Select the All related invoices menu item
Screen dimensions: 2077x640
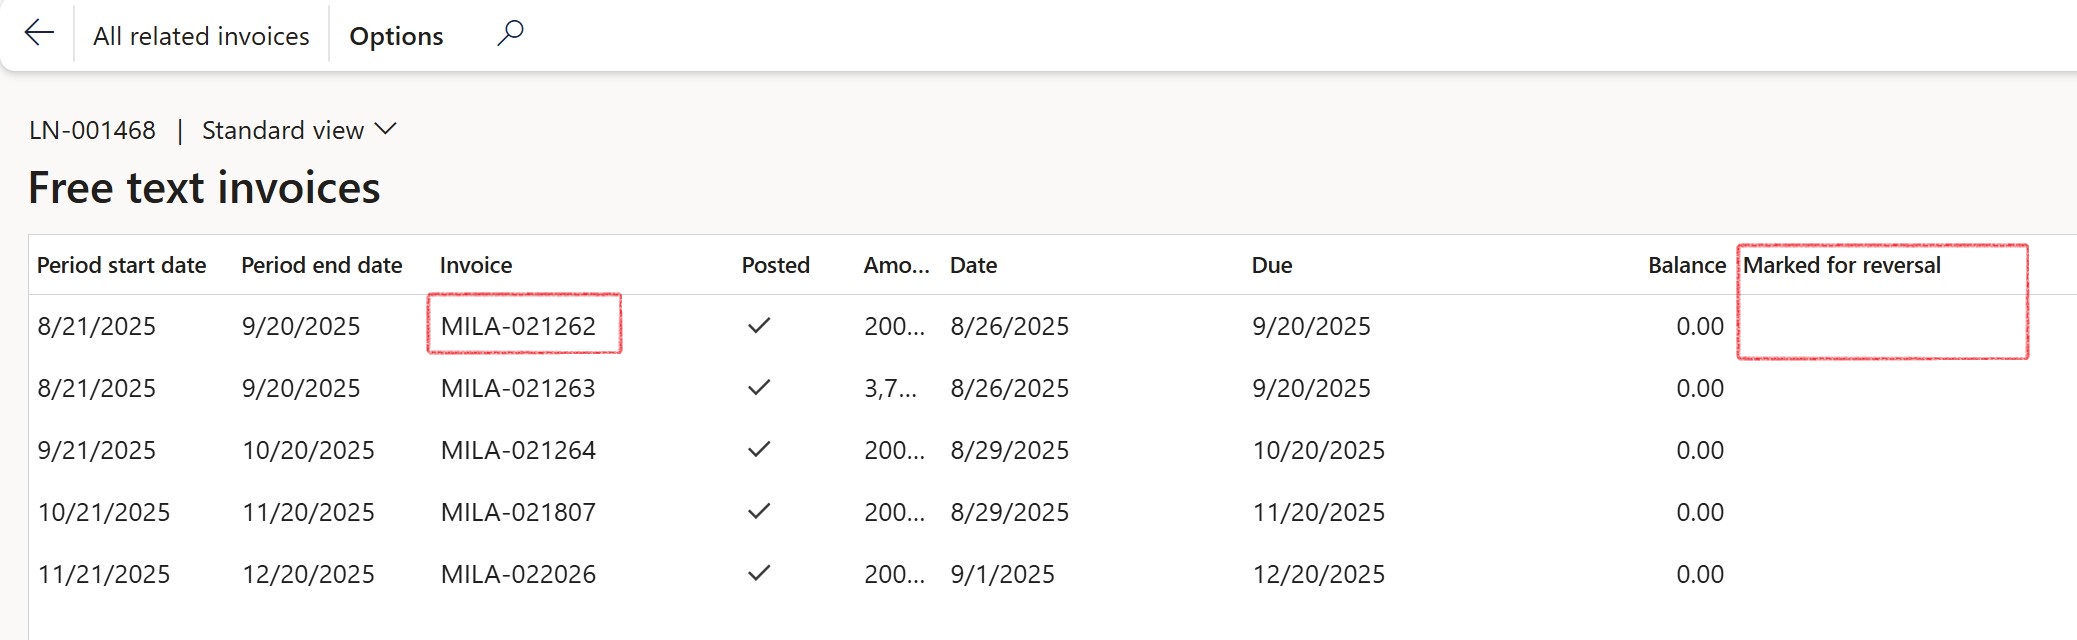tap(200, 35)
